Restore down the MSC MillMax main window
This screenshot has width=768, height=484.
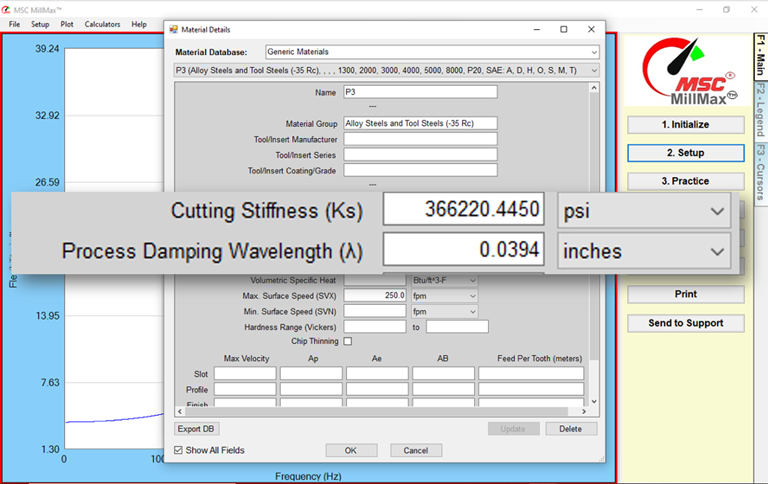click(726, 10)
